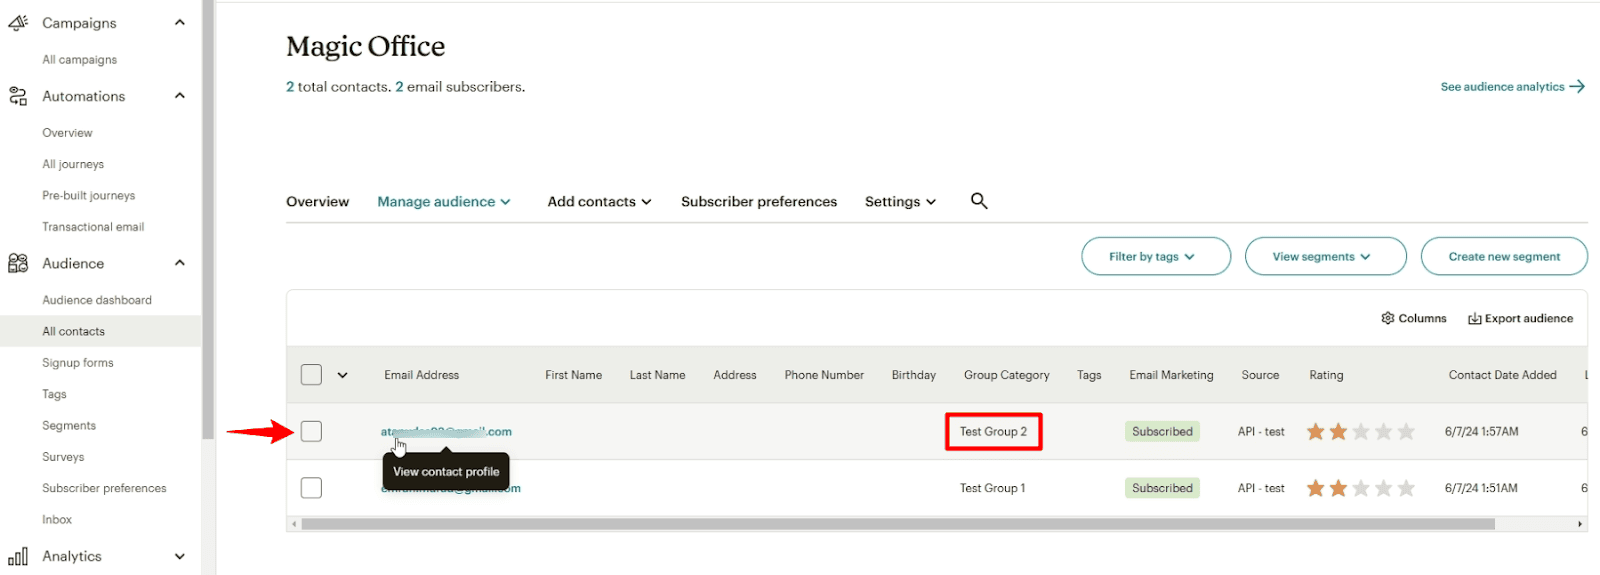Viewport: 1600px width, 575px height.
Task: Open Segments in the sidebar
Action: click(69, 425)
